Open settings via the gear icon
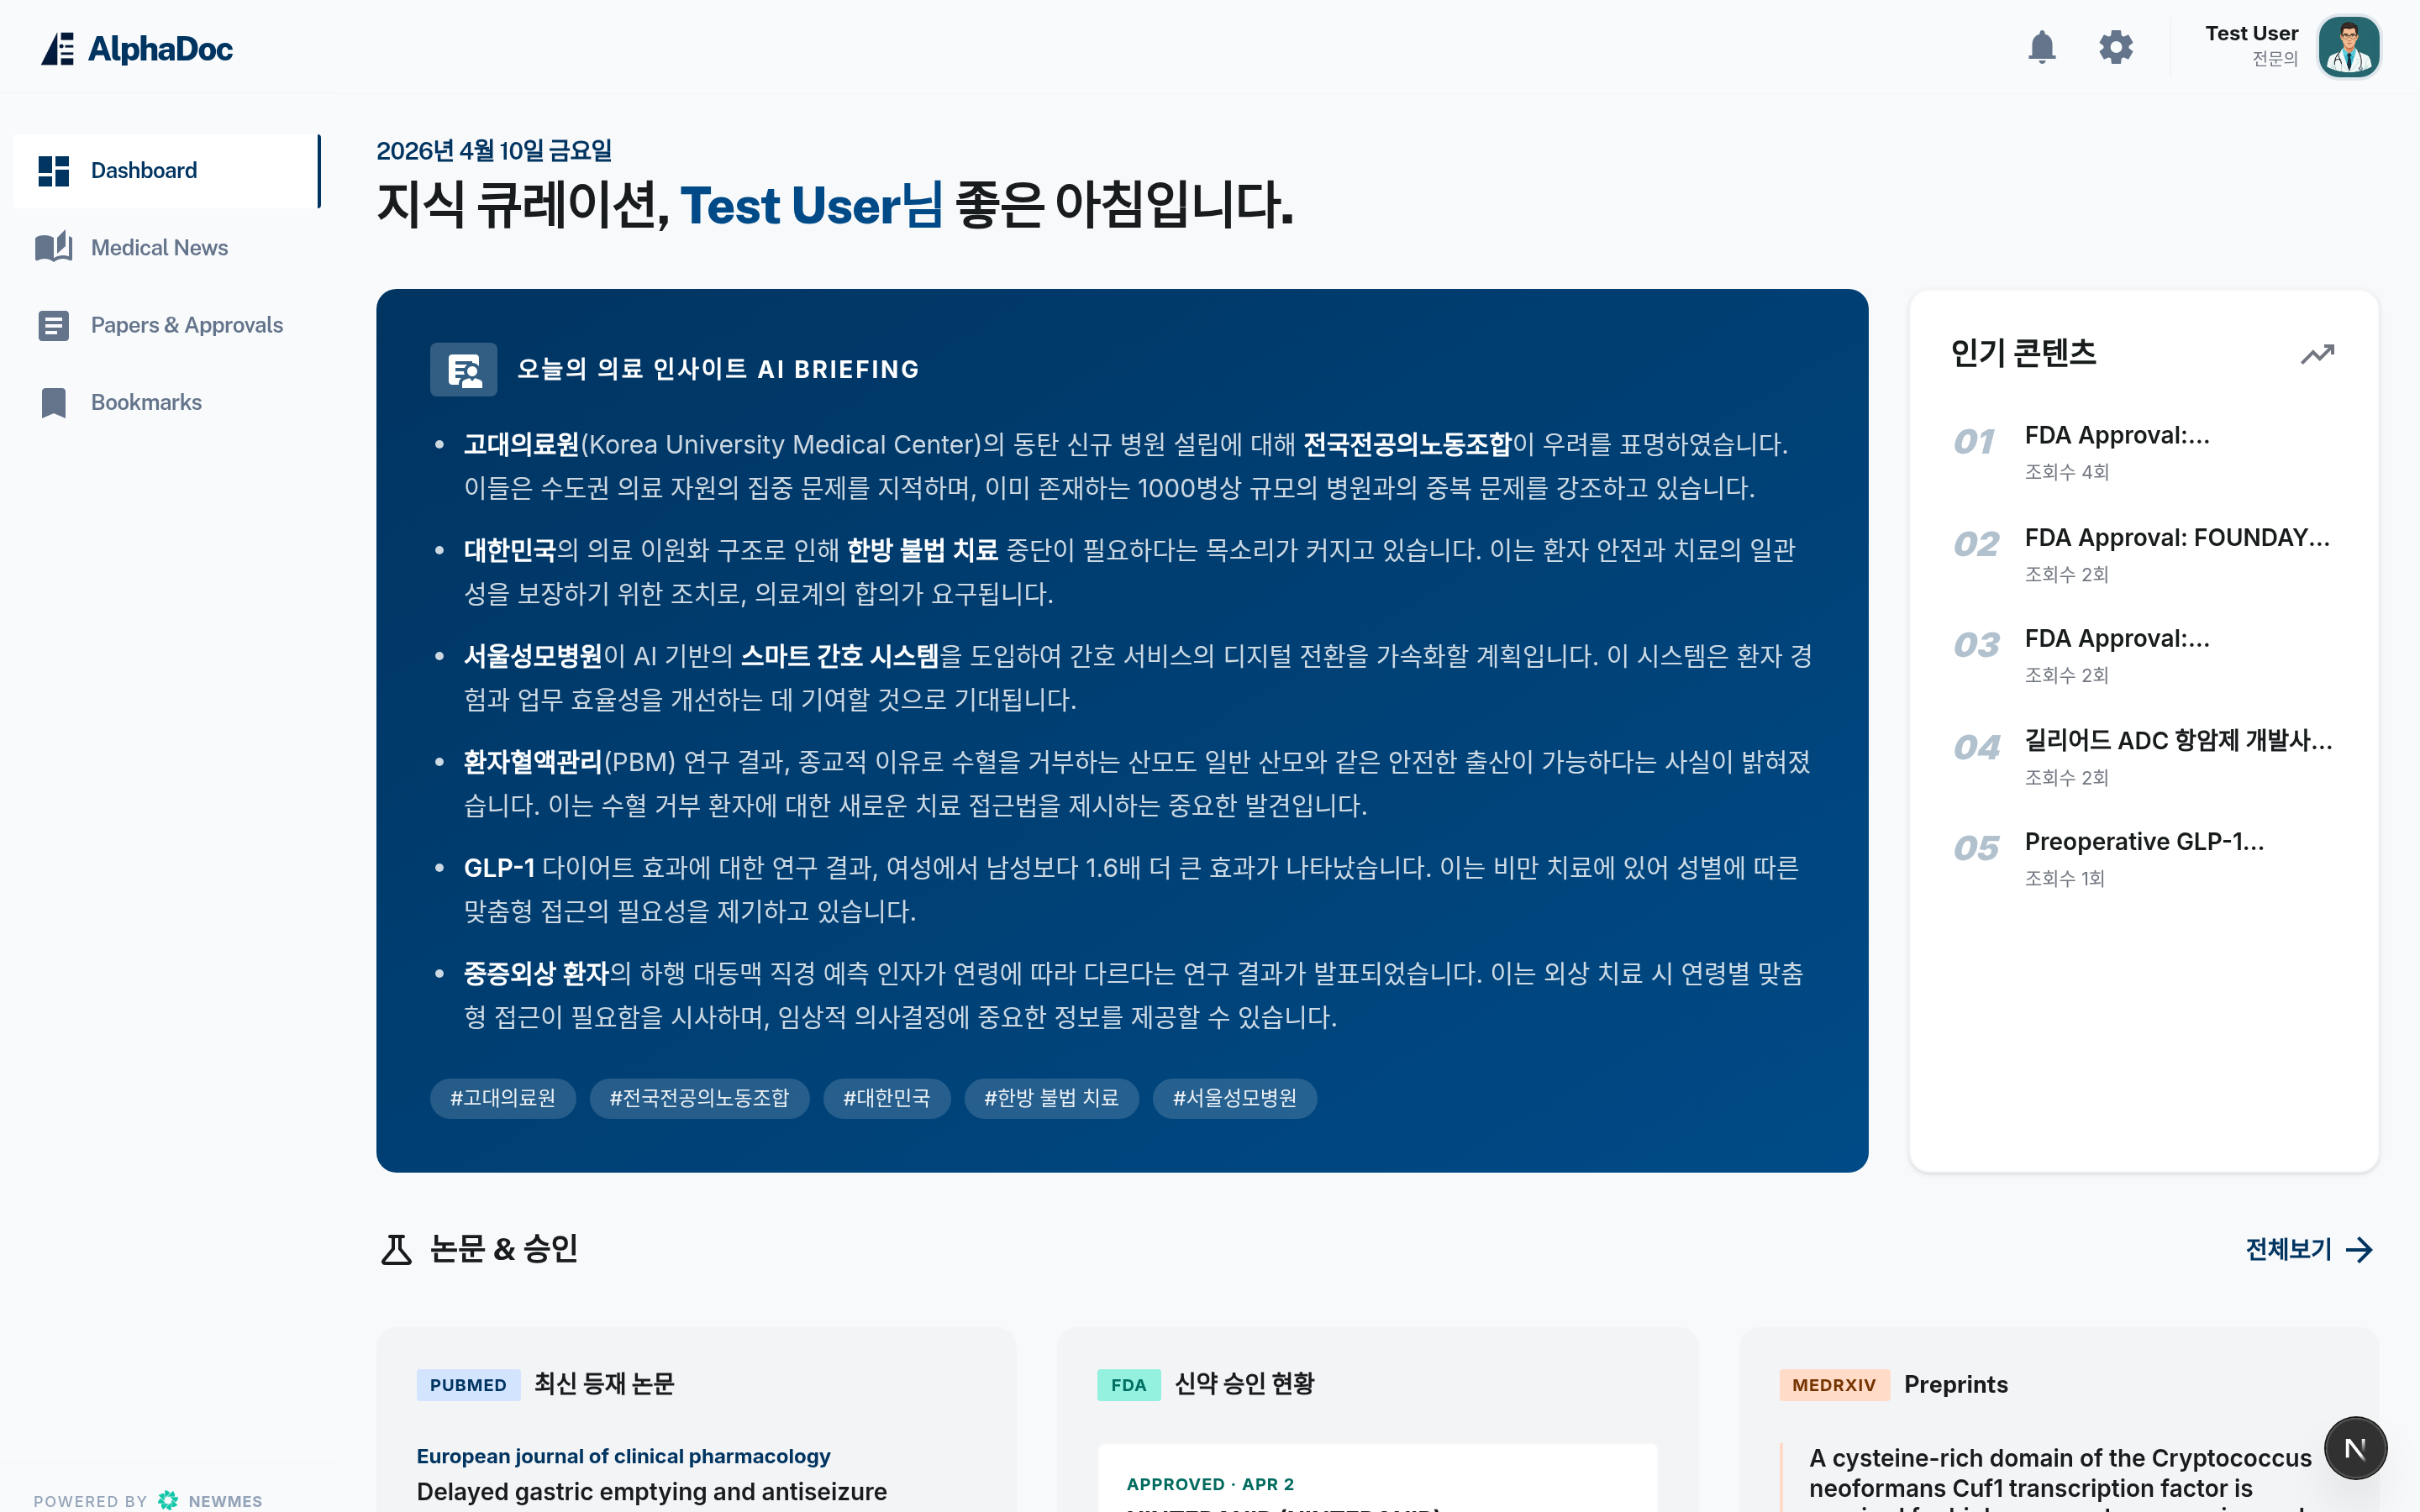Image resolution: width=2420 pixels, height=1512 pixels. pos(2115,47)
